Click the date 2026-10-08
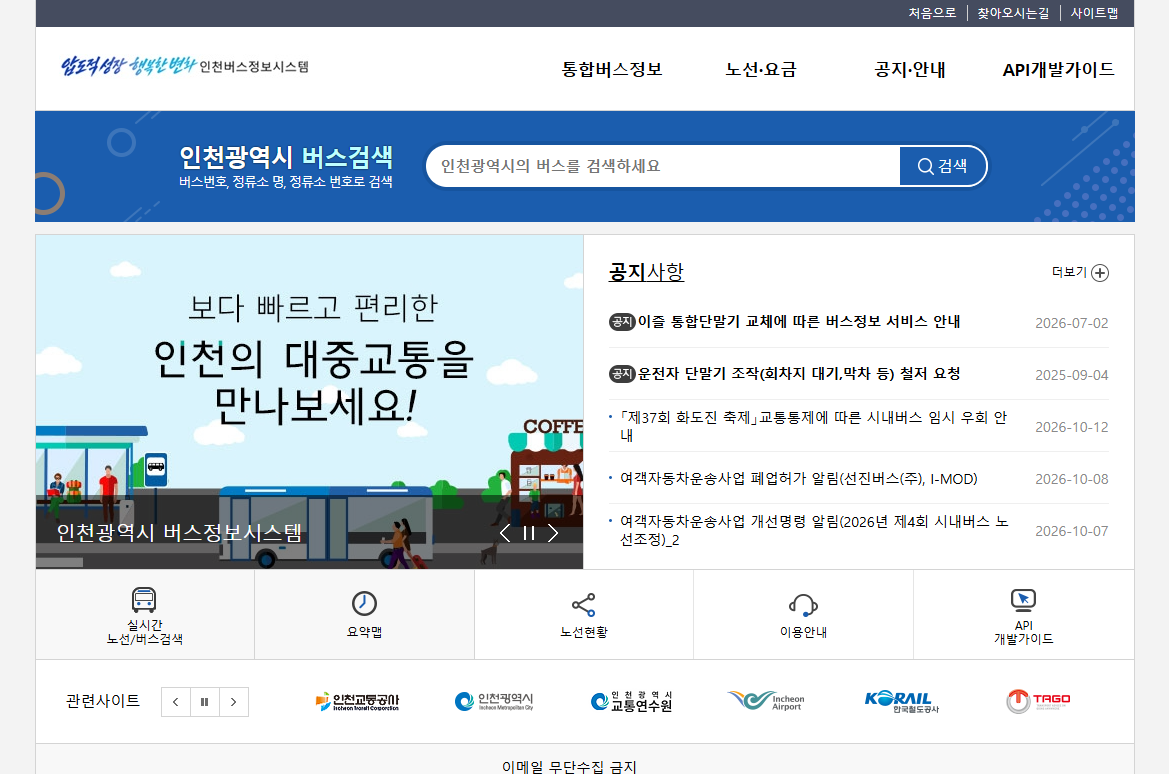Image resolution: width=1169 pixels, height=774 pixels. coord(1071,479)
